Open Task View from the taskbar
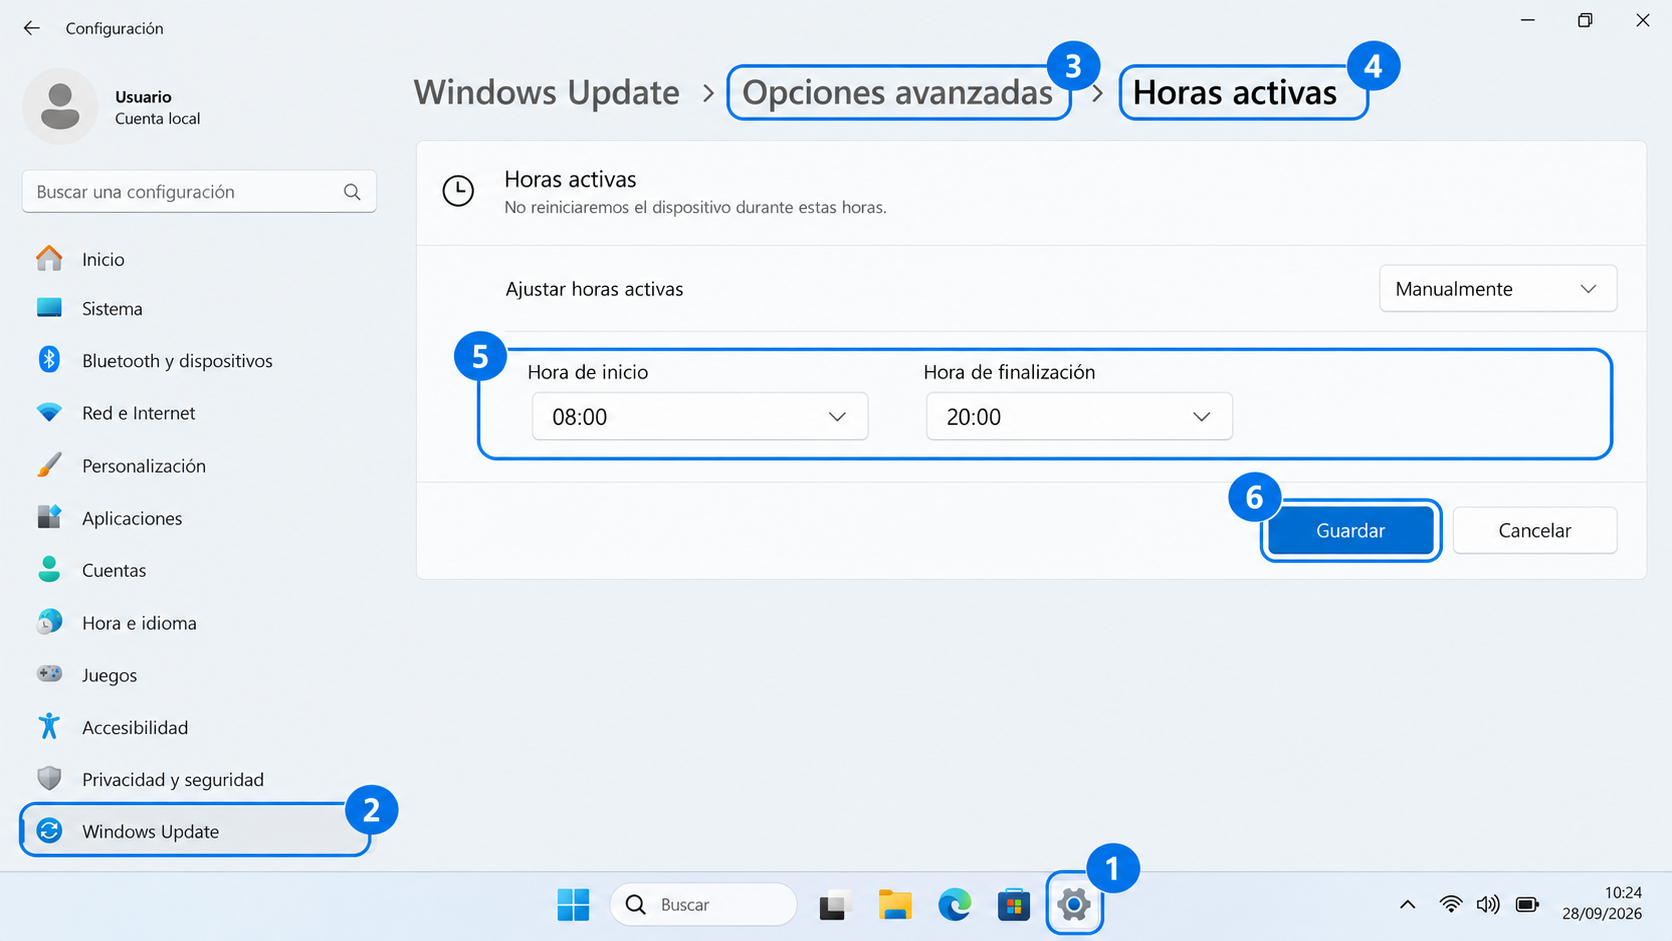This screenshot has width=1672, height=941. point(833,905)
